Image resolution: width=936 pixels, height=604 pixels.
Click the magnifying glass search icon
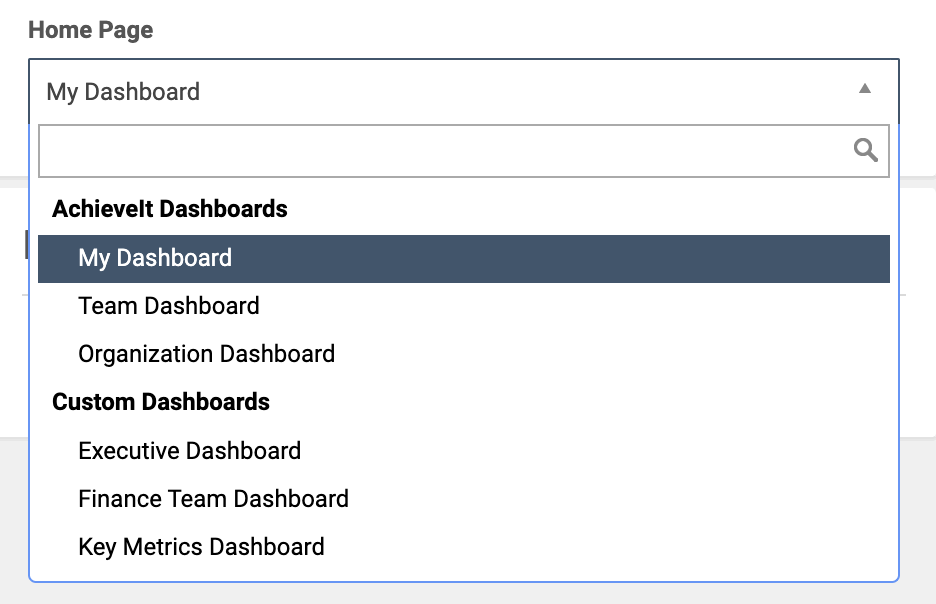865,150
